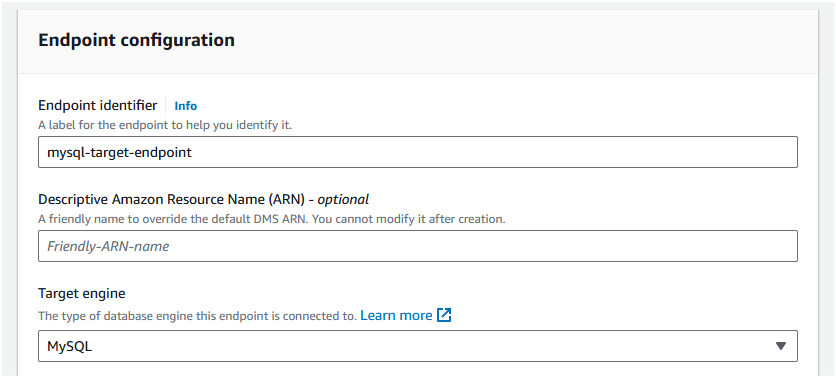Click the Endpoint identifier input field
Viewport: 836px width, 377px height.
coord(417,152)
